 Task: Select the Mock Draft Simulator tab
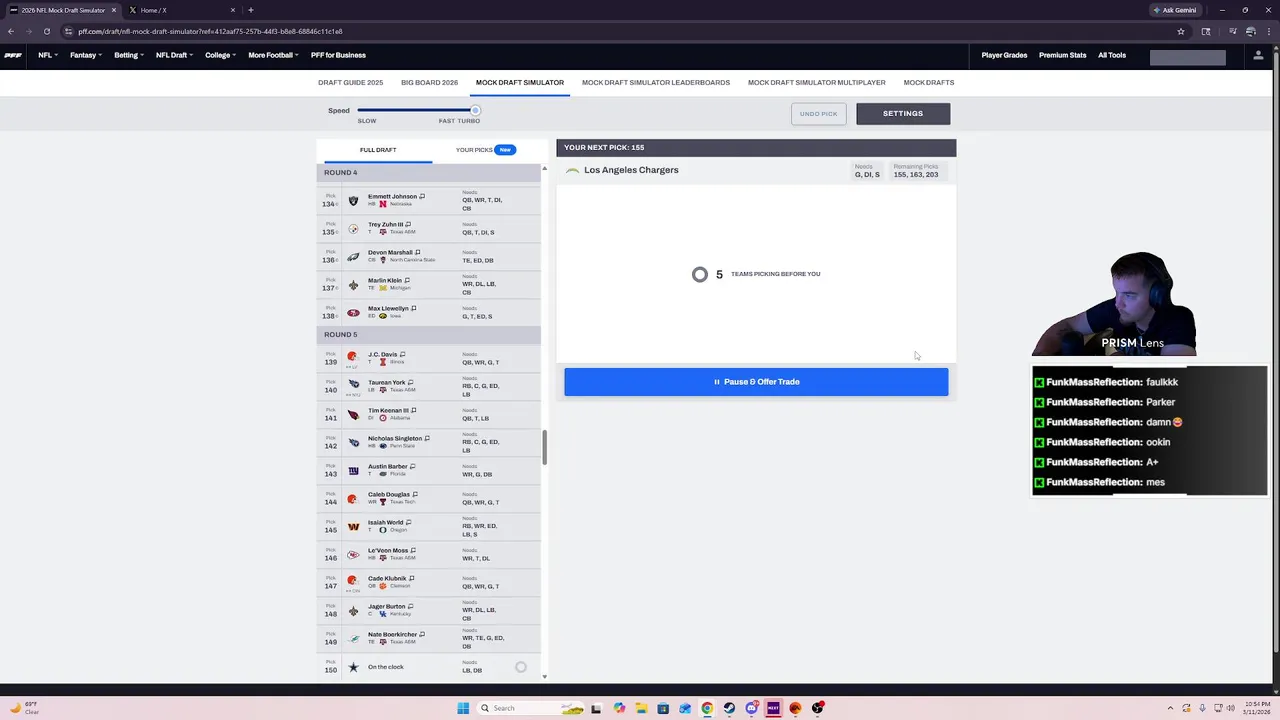pyautogui.click(x=520, y=82)
